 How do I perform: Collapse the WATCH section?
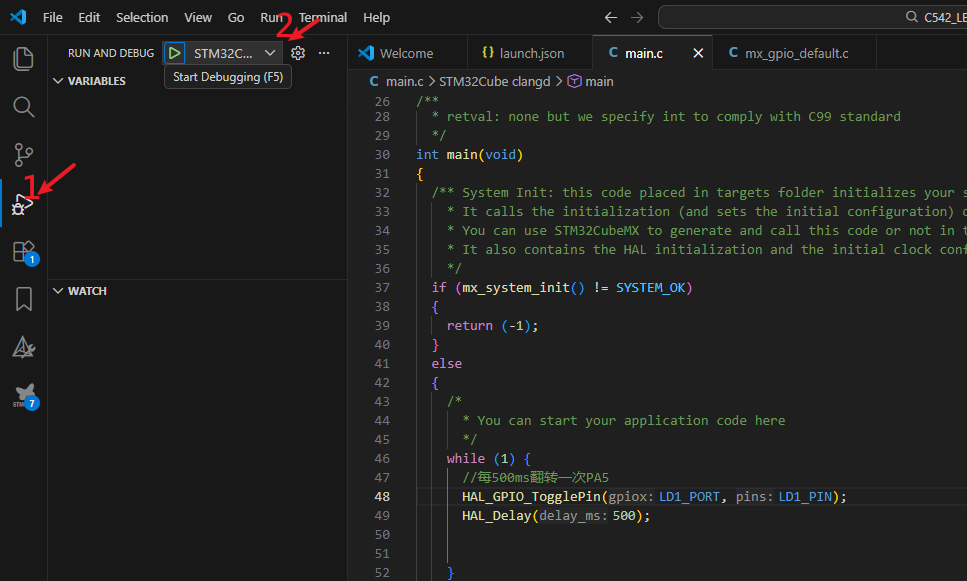pyautogui.click(x=80, y=290)
